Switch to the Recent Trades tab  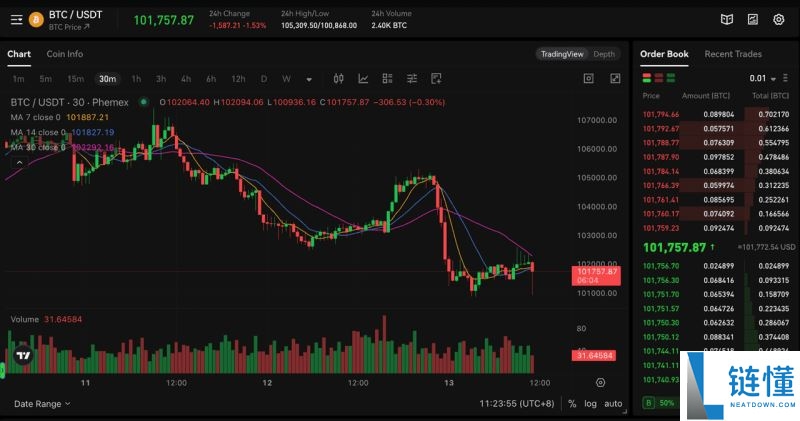(732, 54)
